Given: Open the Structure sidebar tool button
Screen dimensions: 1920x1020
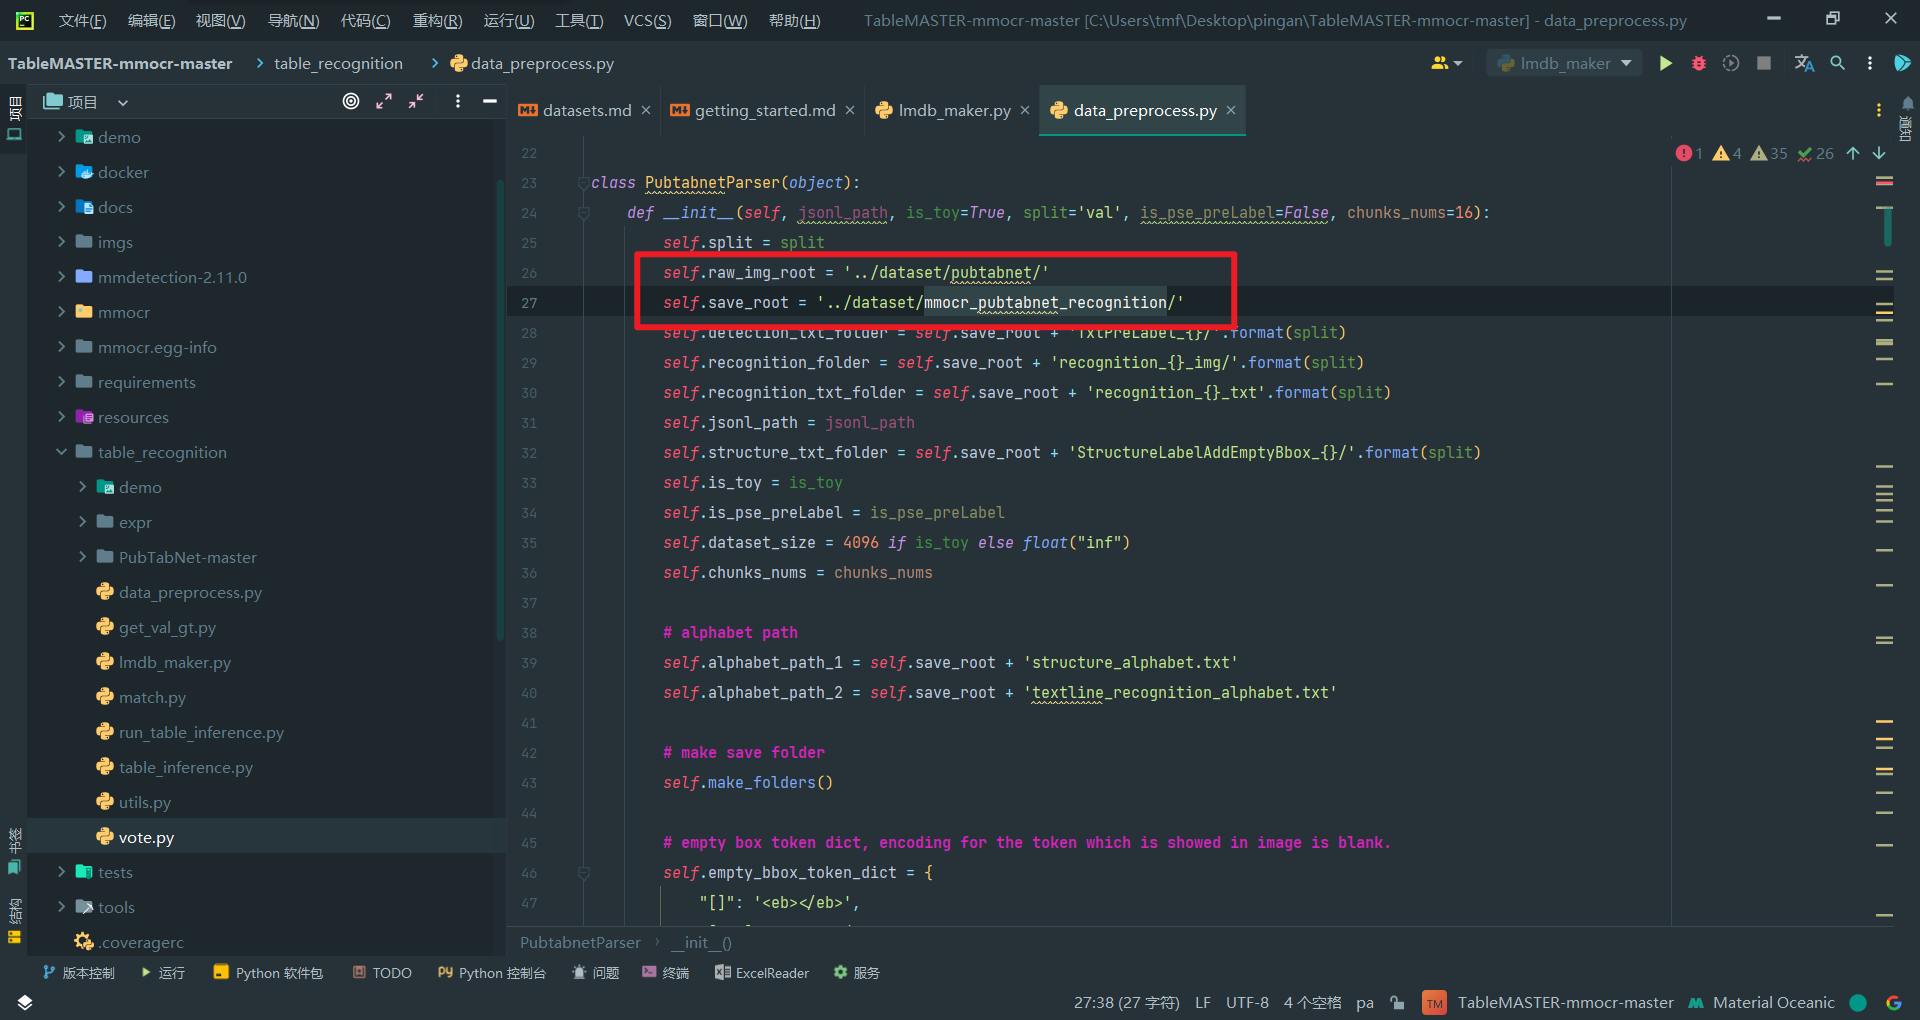Looking at the screenshot, I should pyautogui.click(x=14, y=921).
